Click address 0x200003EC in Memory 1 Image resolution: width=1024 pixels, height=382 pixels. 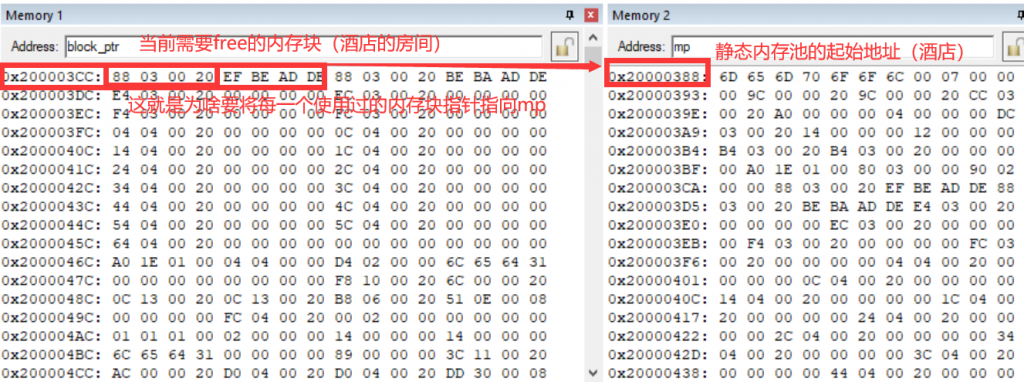(52, 114)
